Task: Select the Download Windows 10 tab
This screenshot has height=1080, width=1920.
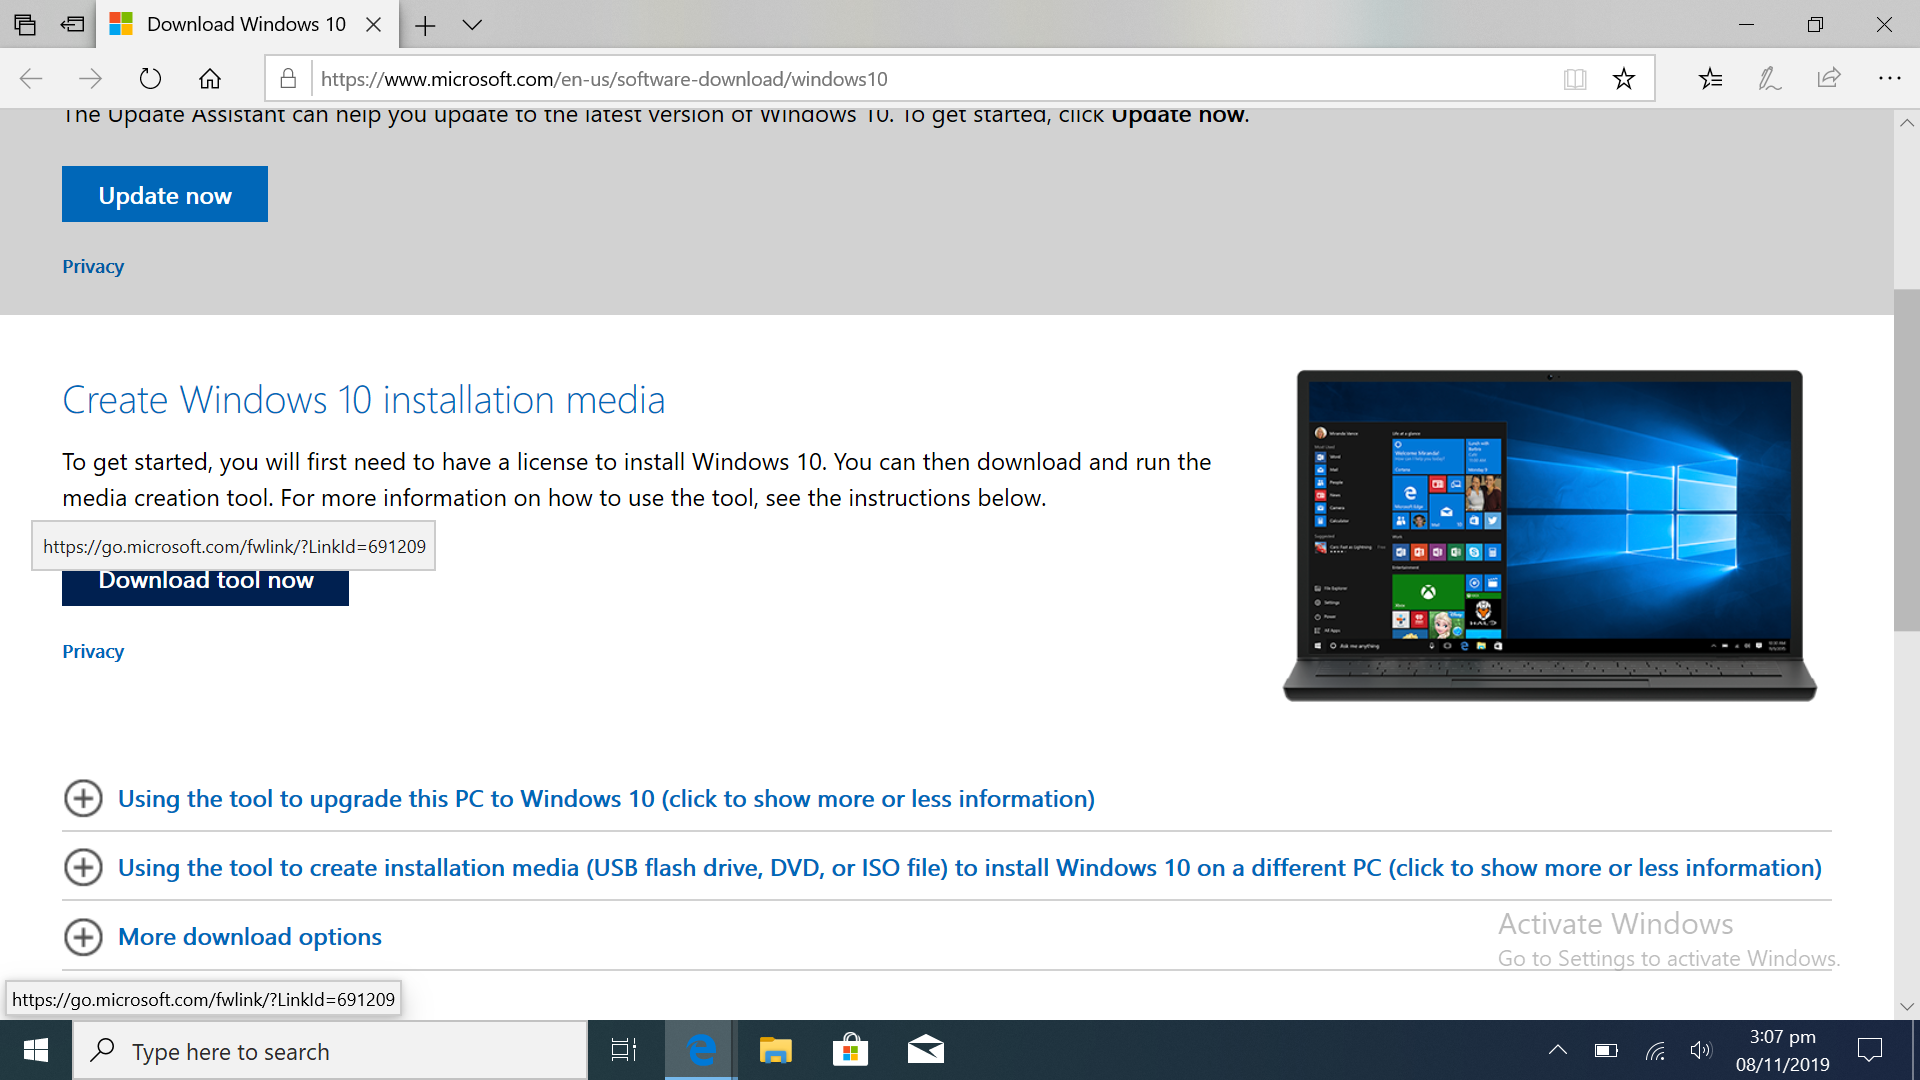Action: click(x=245, y=24)
